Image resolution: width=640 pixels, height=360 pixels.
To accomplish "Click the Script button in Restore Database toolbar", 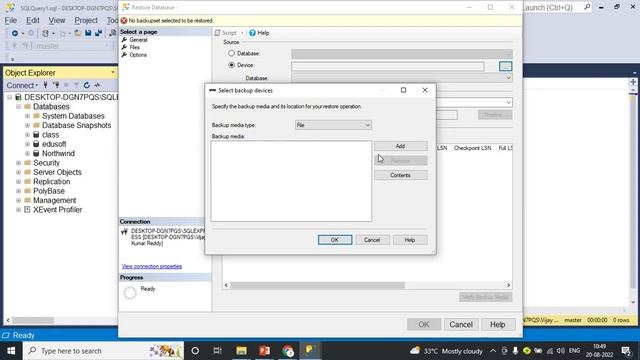I will pos(226,33).
